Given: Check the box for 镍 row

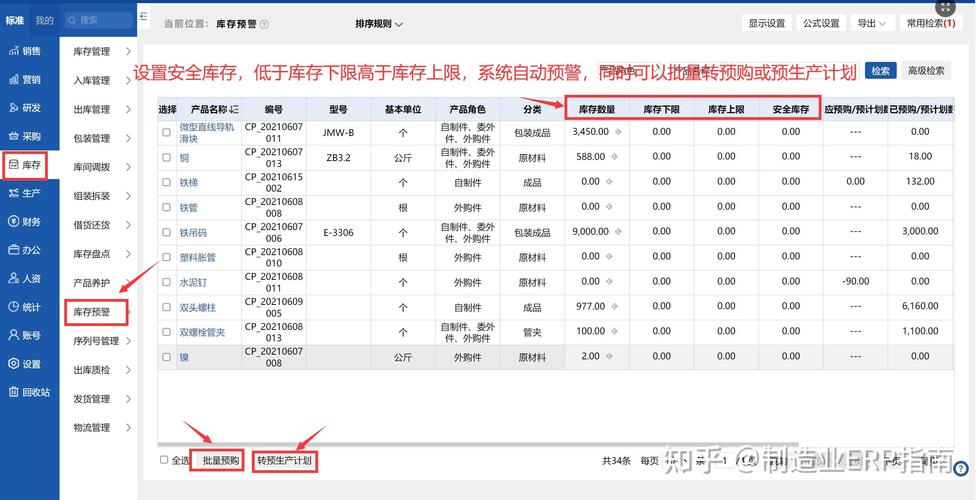Looking at the screenshot, I should pos(166,357).
